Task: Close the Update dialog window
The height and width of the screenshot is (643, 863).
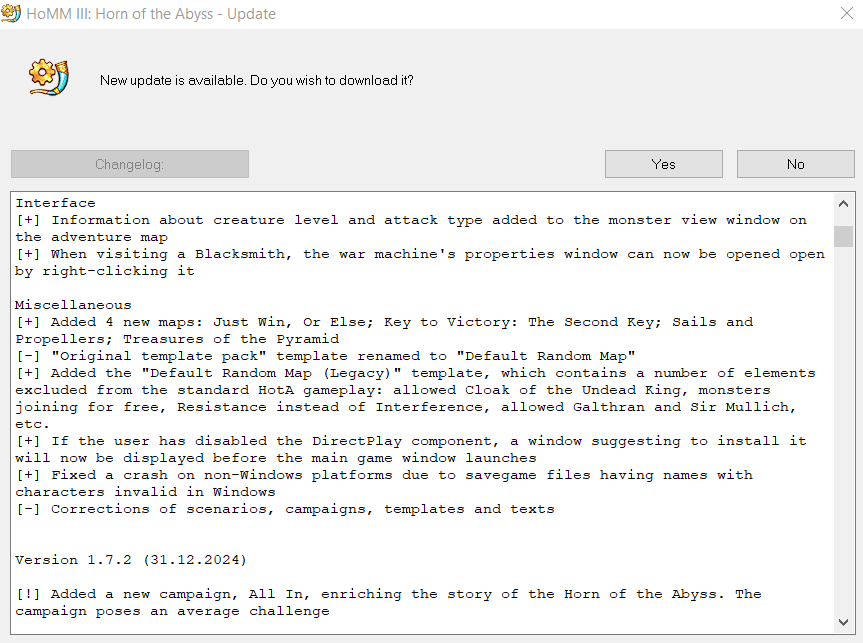Action: pyautogui.click(x=846, y=13)
